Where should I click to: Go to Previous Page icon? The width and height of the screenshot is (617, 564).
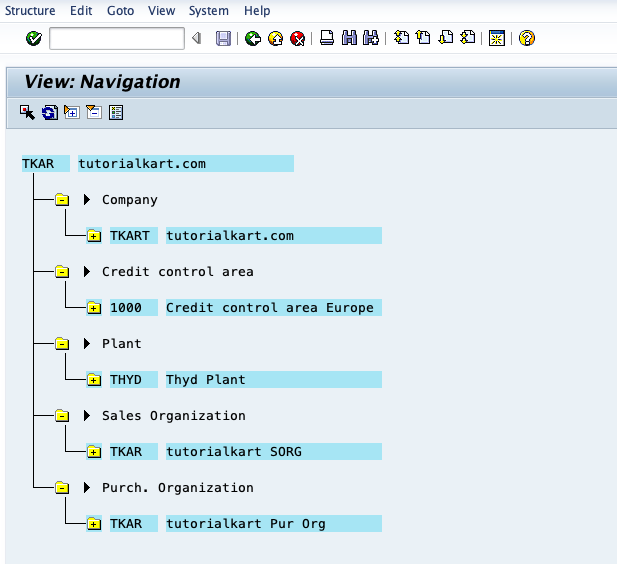423,37
